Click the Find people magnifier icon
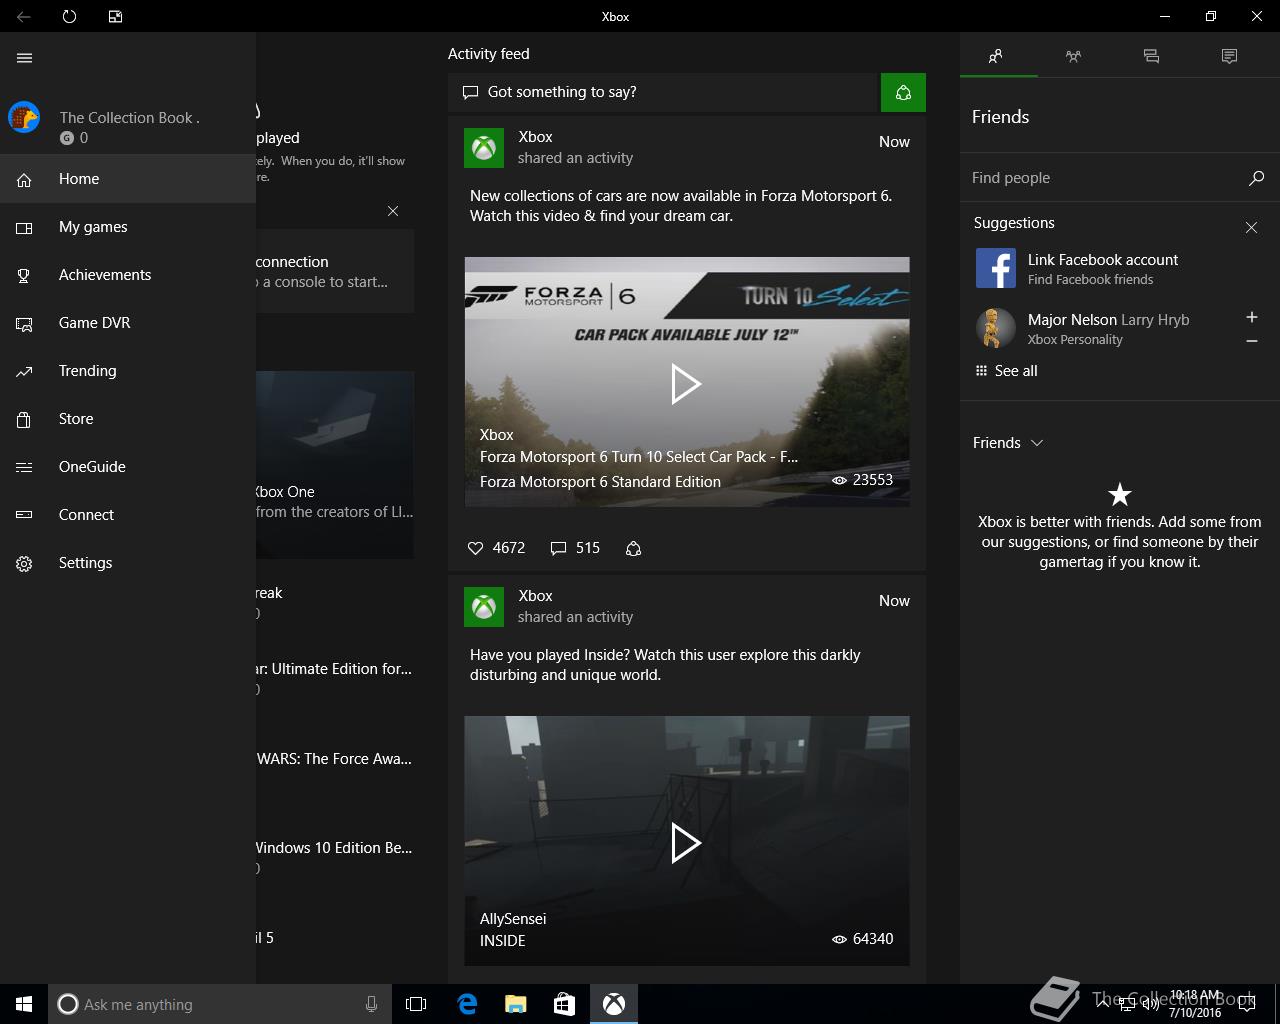This screenshot has width=1280, height=1024. [1256, 178]
